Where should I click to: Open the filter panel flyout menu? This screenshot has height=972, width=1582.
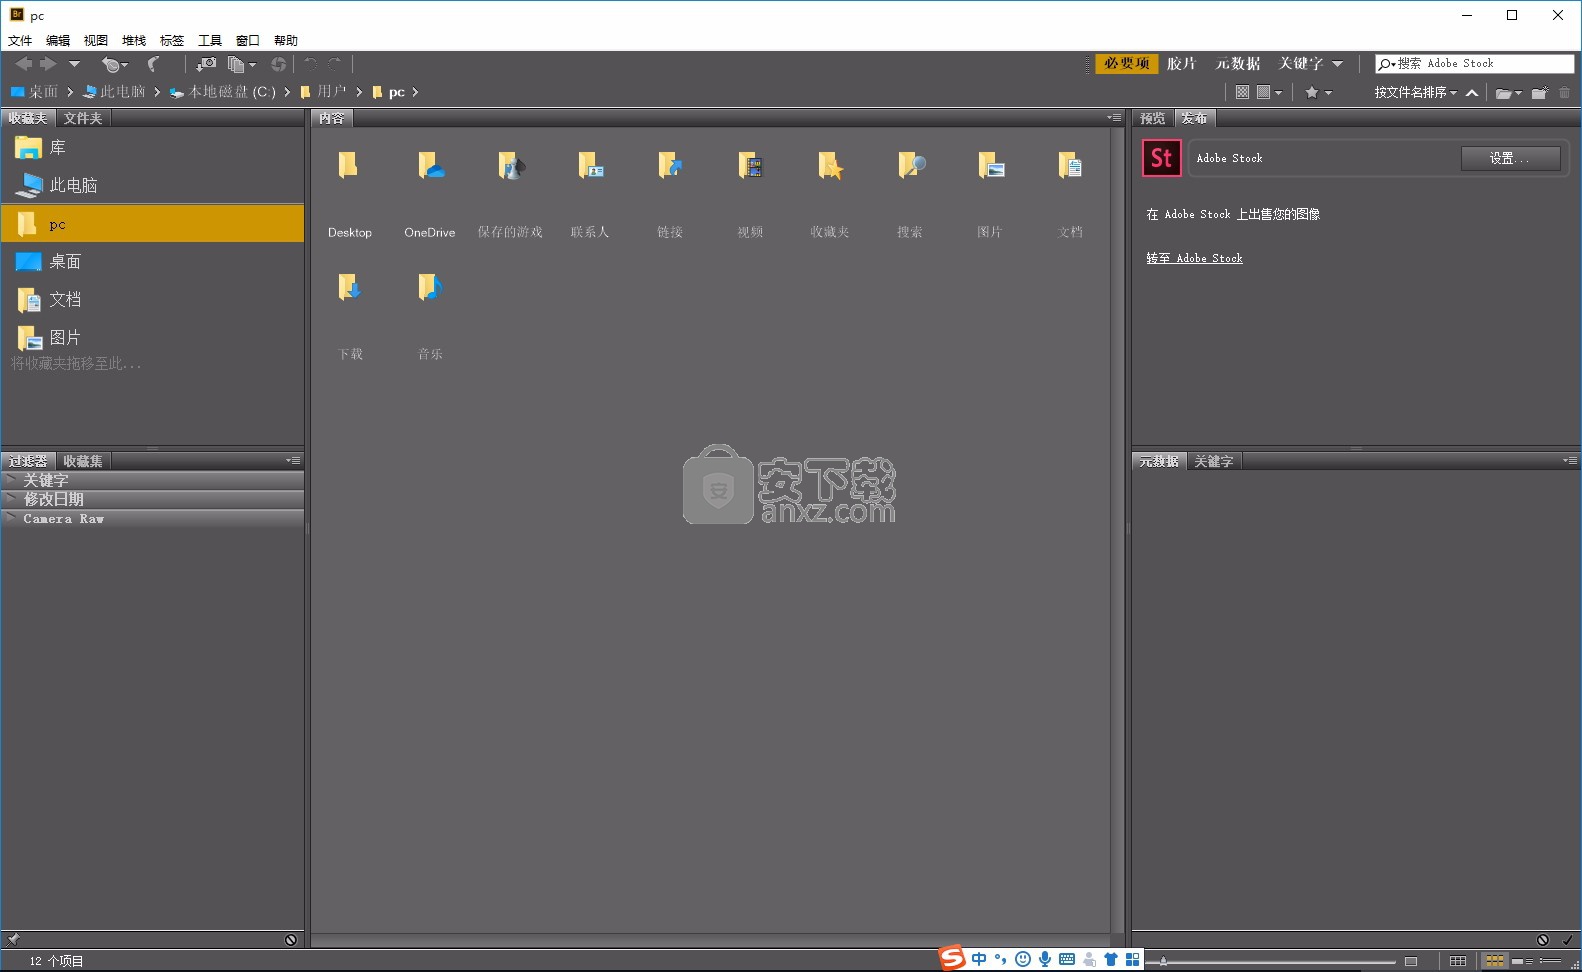[293, 461]
